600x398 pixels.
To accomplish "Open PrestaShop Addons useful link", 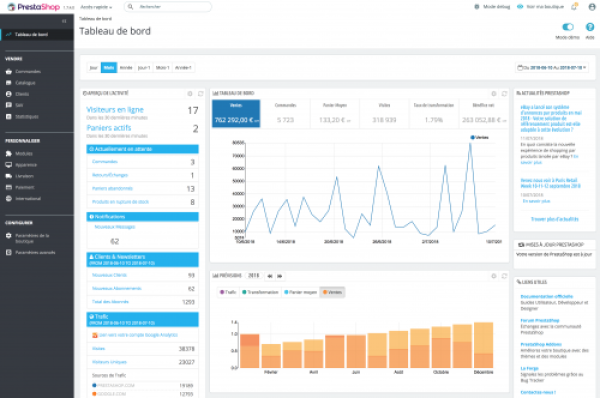I will tap(541, 344).
